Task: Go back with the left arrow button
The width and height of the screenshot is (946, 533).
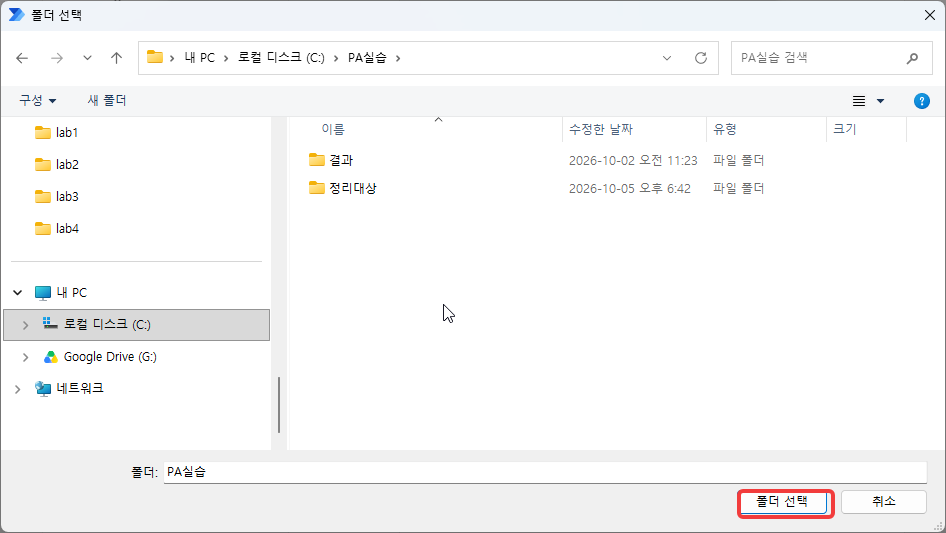Action: [x=22, y=58]
